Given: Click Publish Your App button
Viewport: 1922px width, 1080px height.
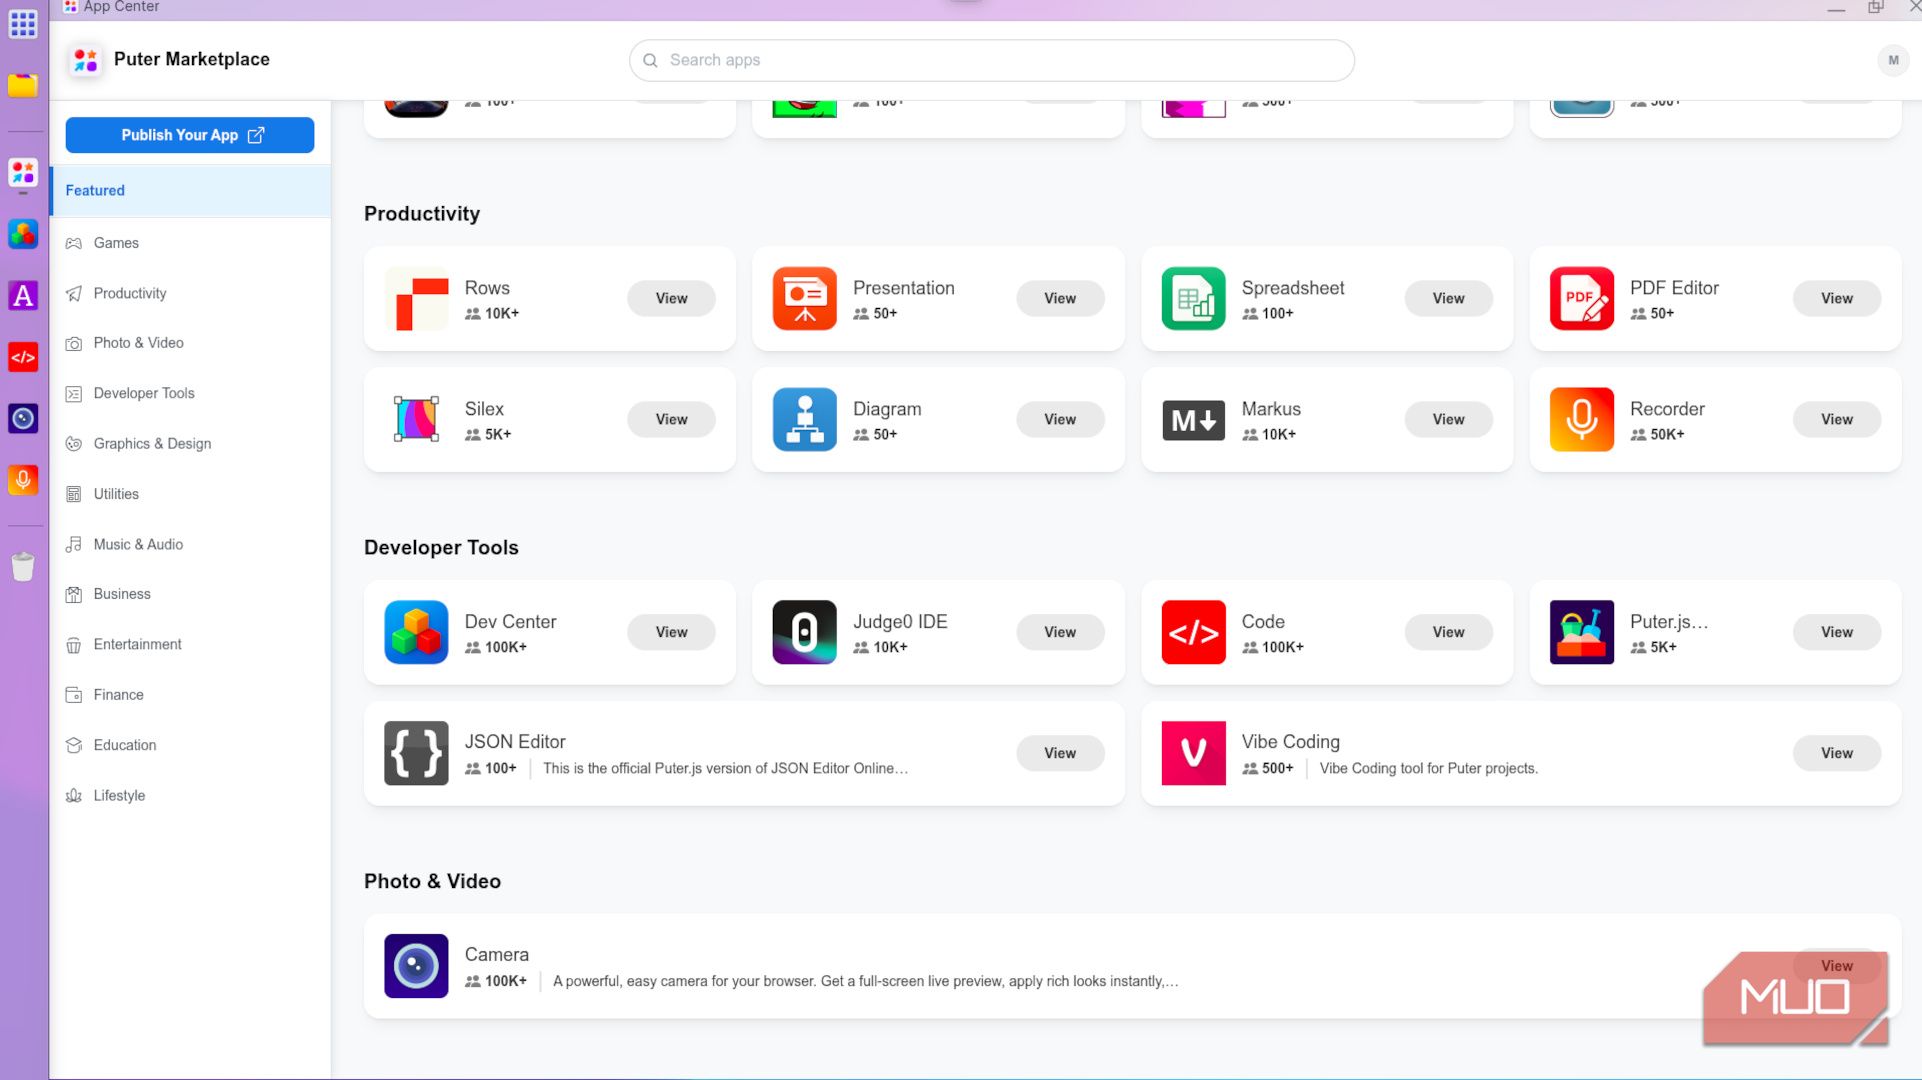Looking at the screenshot, I should (190, 135).
